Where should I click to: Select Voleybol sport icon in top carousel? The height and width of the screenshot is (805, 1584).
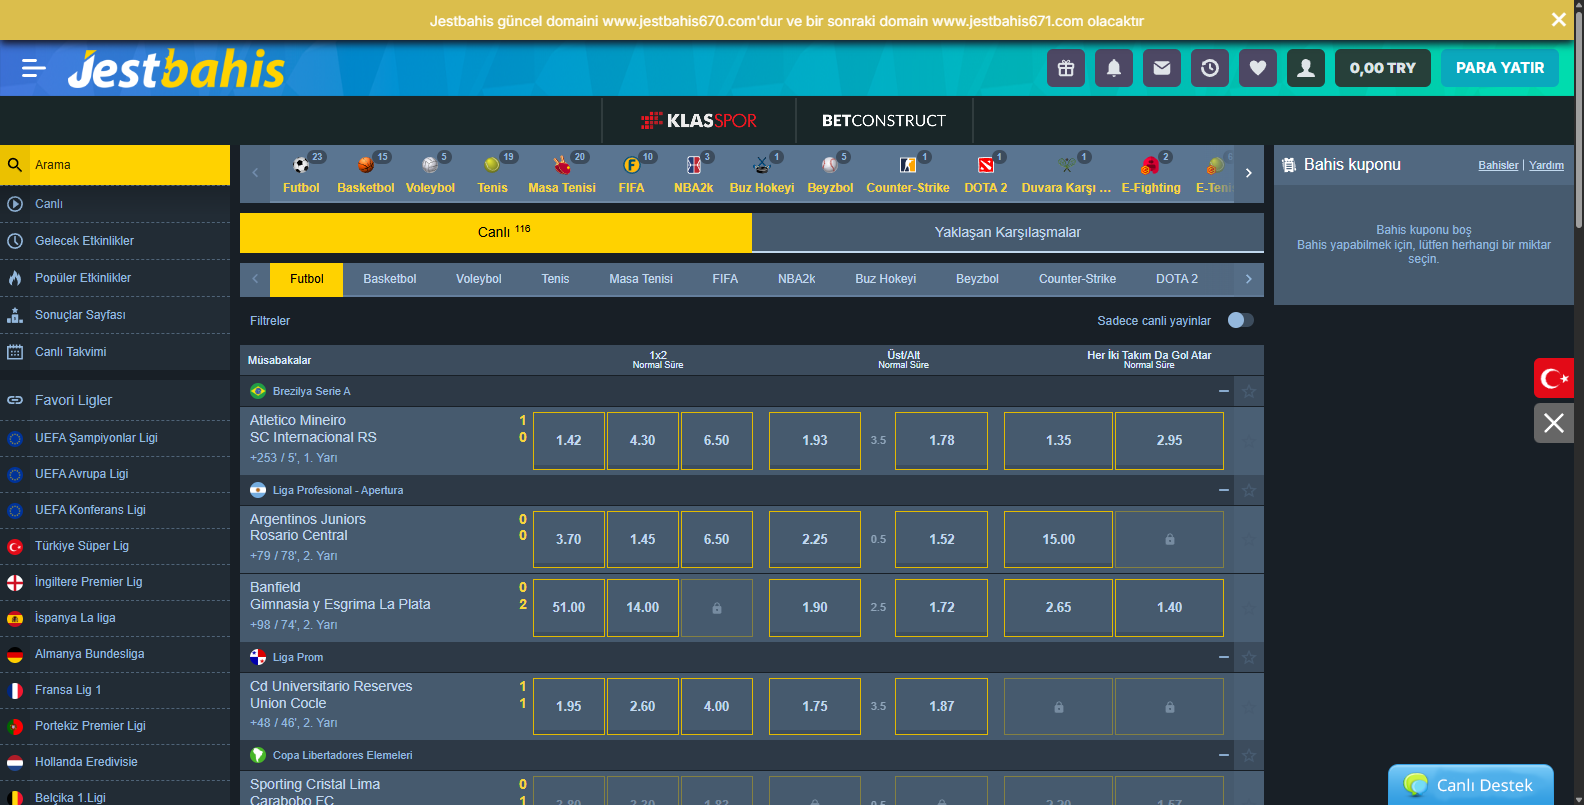(430, 174)
